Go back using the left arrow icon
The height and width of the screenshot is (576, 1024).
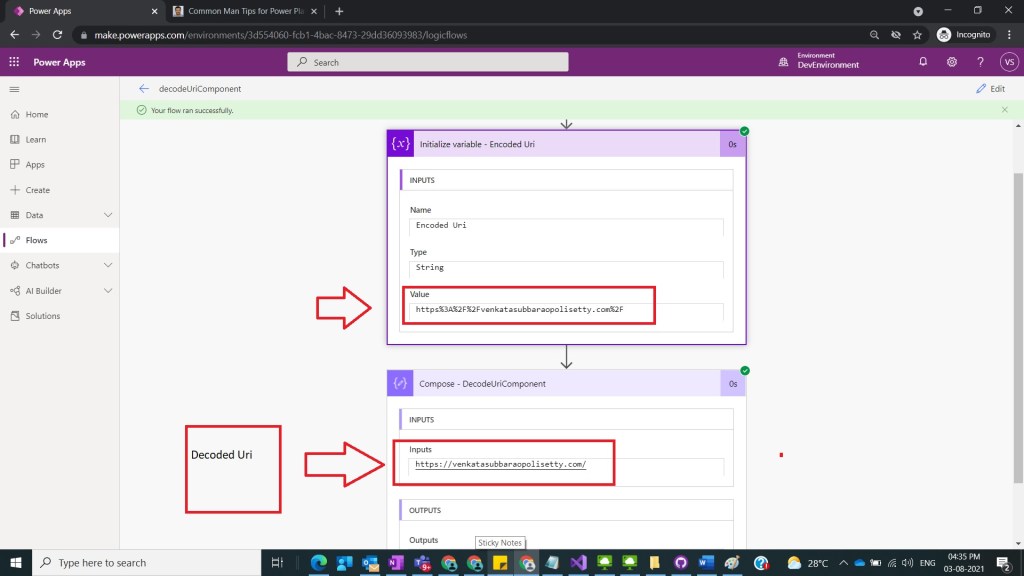coord(144,89)
